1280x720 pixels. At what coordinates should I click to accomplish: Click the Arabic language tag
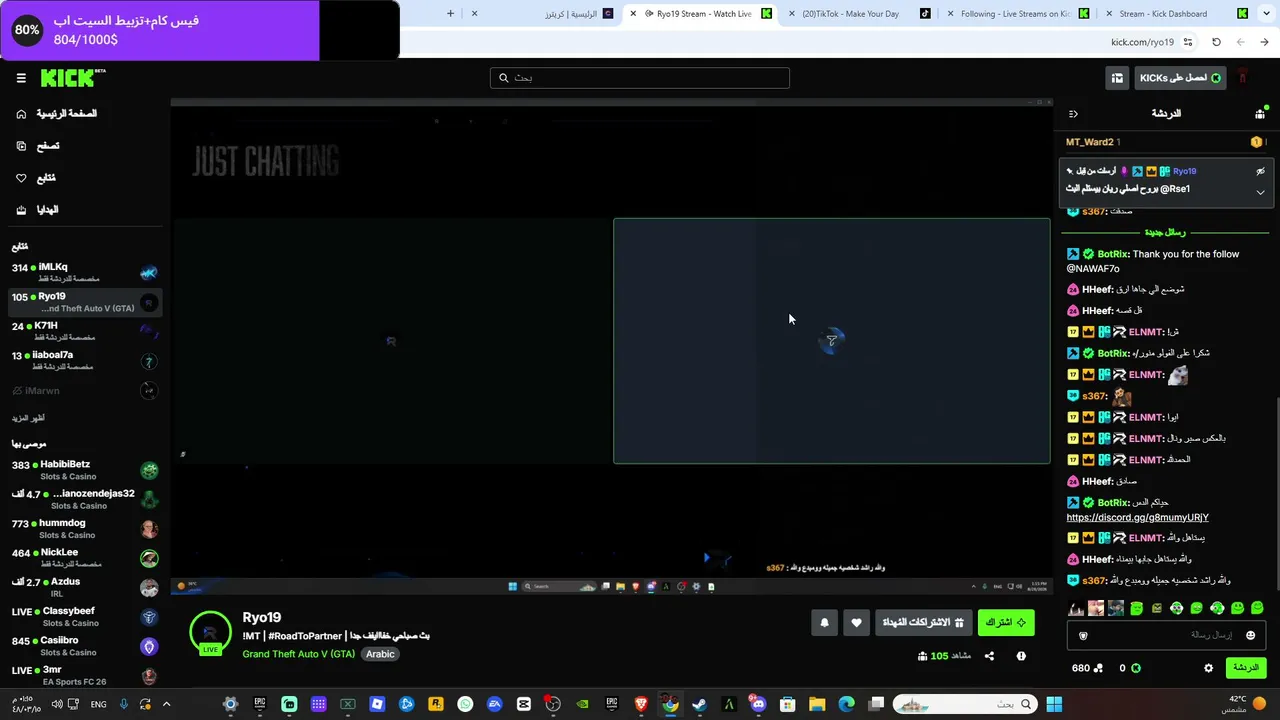pyautogui.click(x=380, y=654)
